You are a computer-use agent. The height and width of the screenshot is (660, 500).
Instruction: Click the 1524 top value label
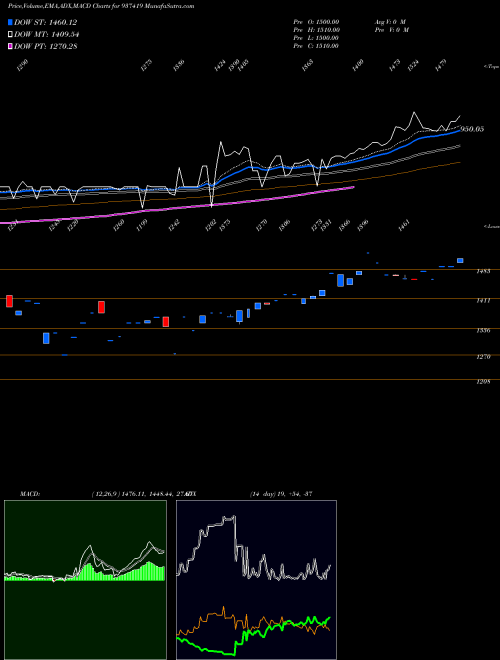click(414, 64)
